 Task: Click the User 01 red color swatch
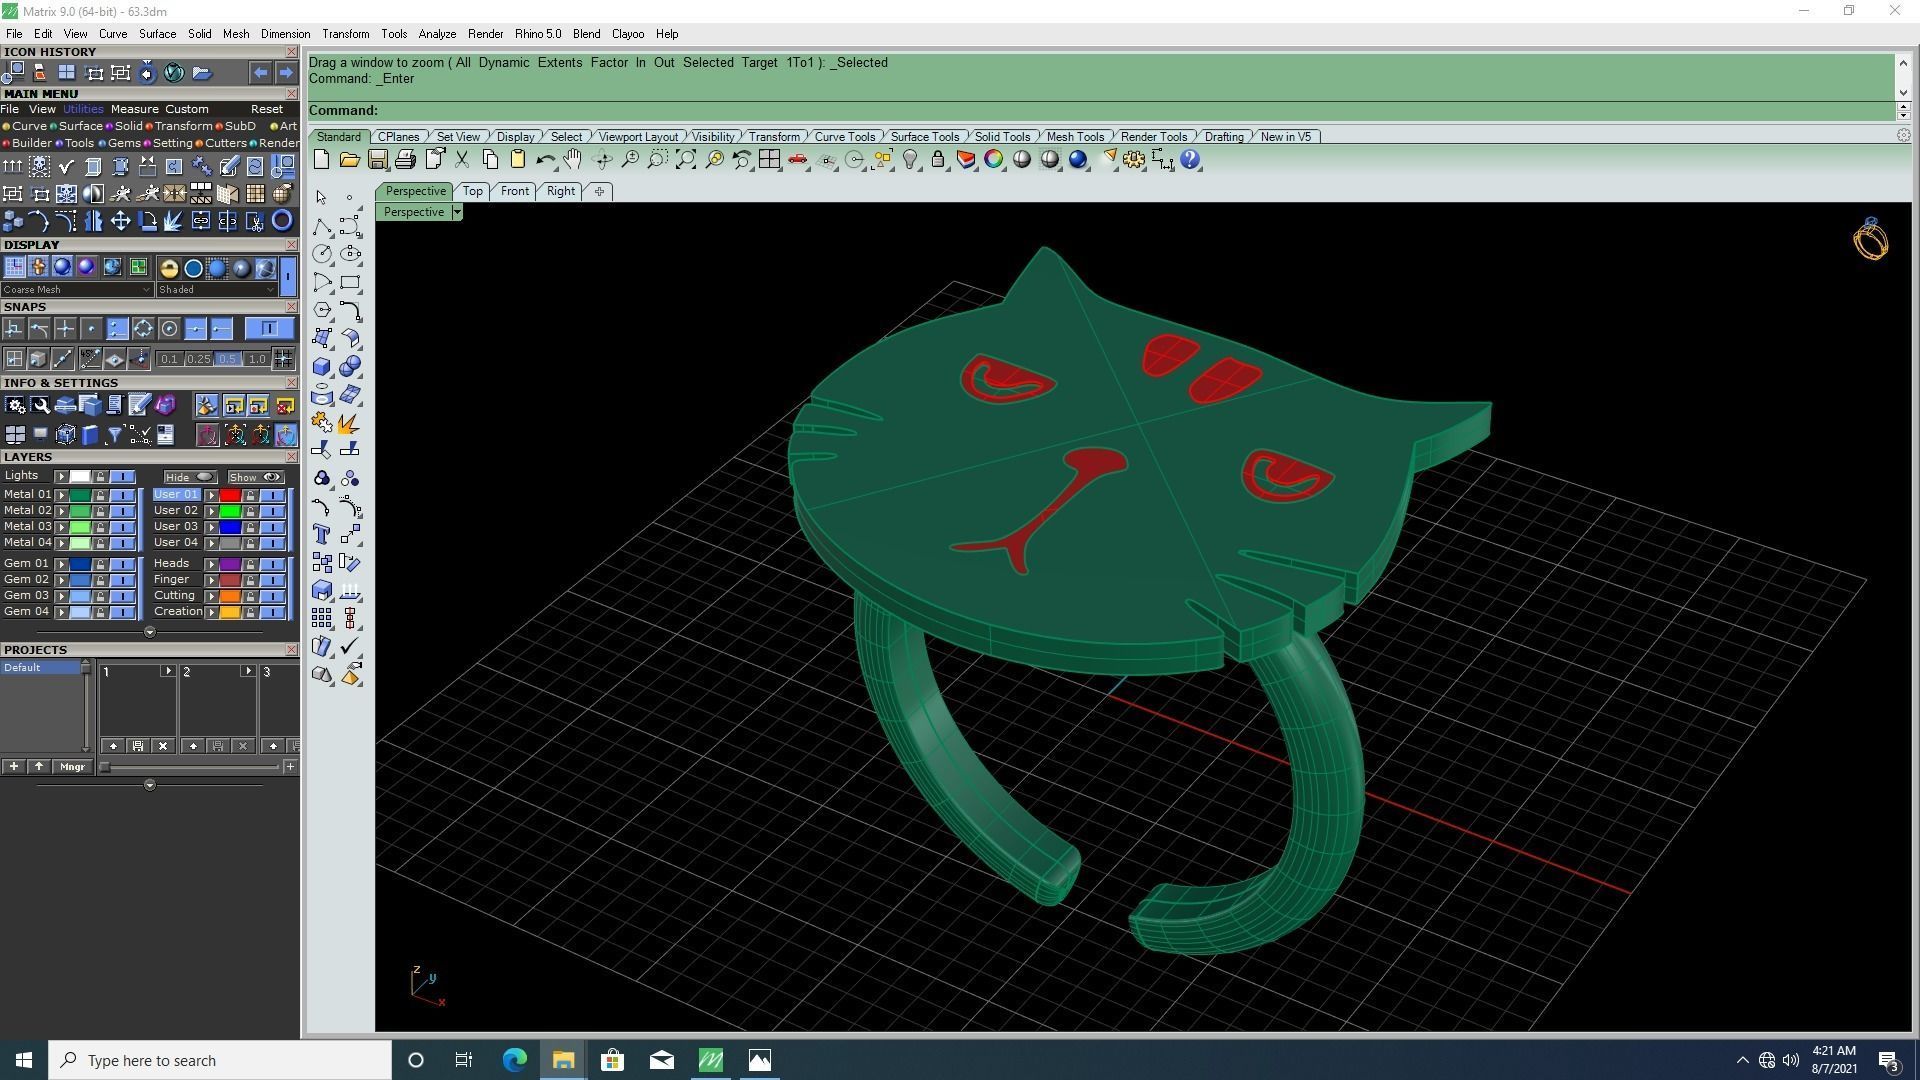[x=230, y=495]
